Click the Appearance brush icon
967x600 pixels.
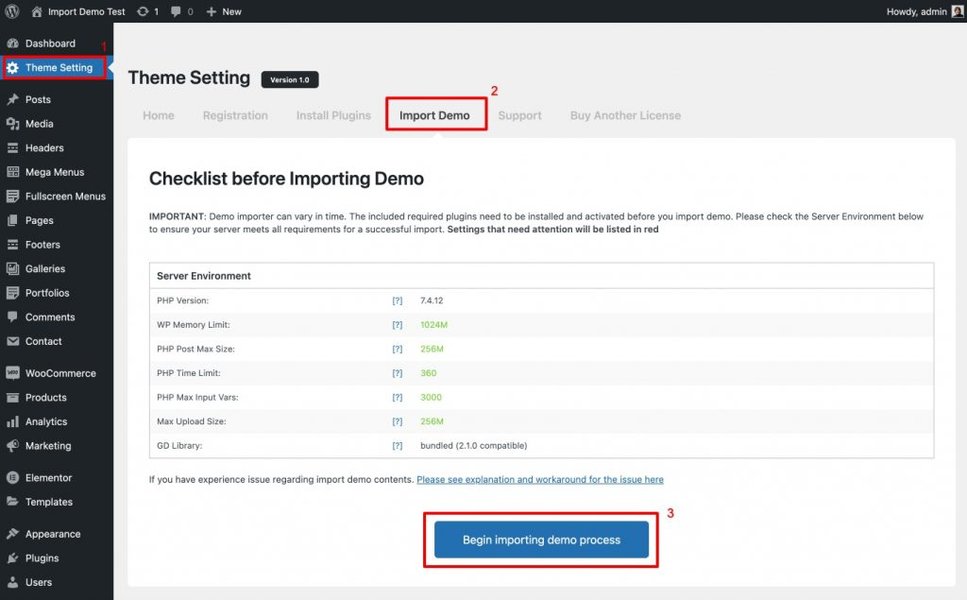(12, 534)
